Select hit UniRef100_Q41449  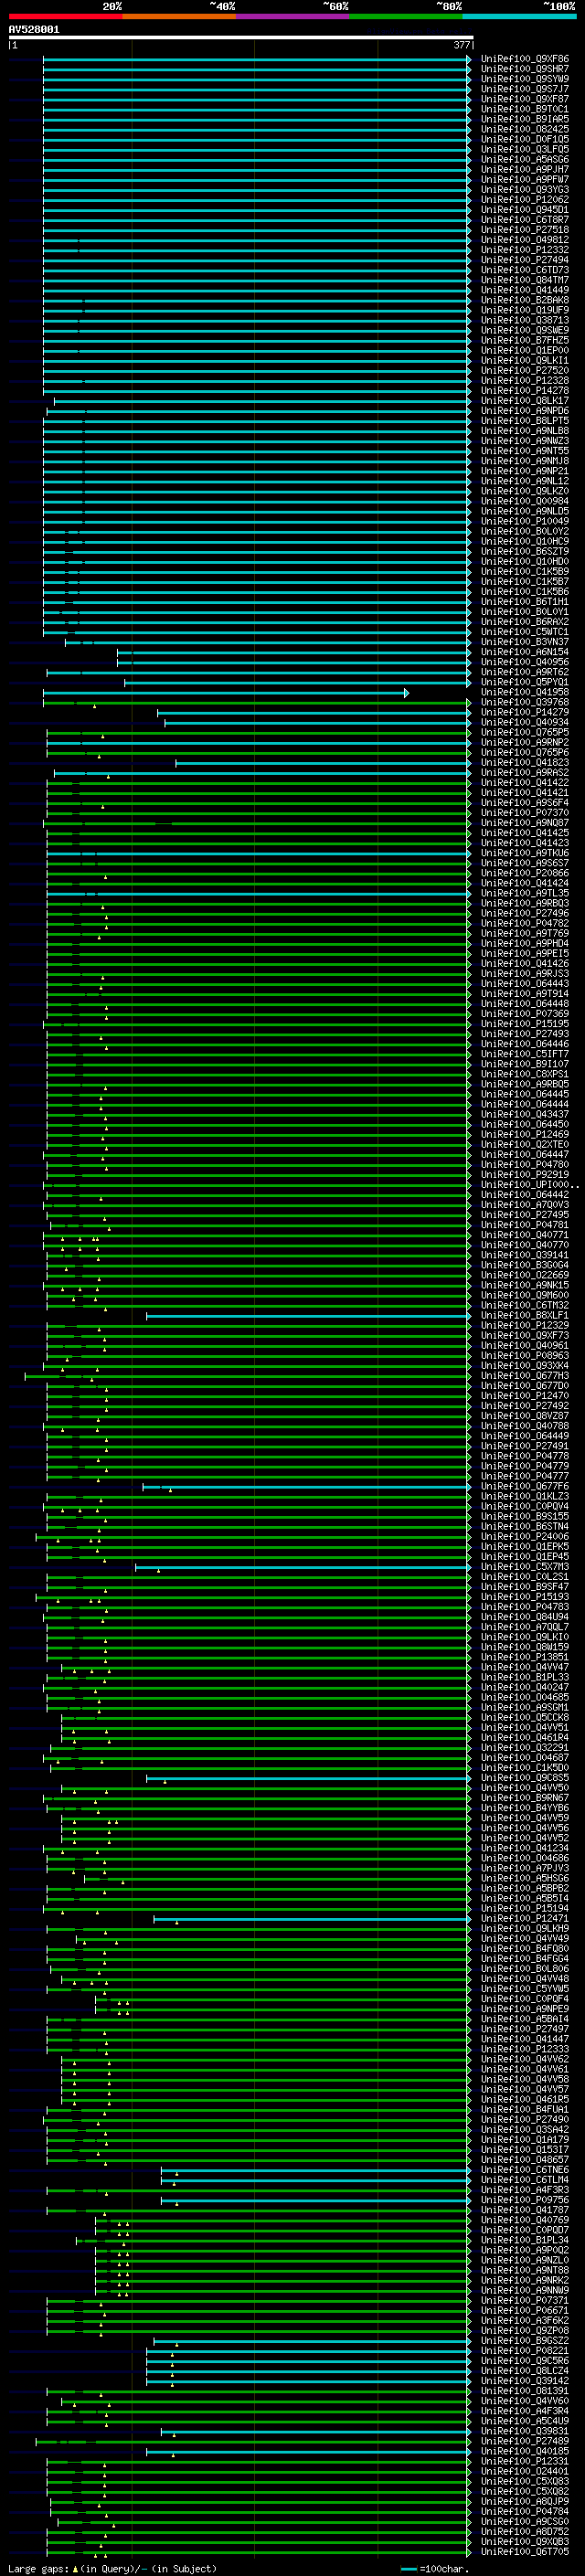coord(524,290)
